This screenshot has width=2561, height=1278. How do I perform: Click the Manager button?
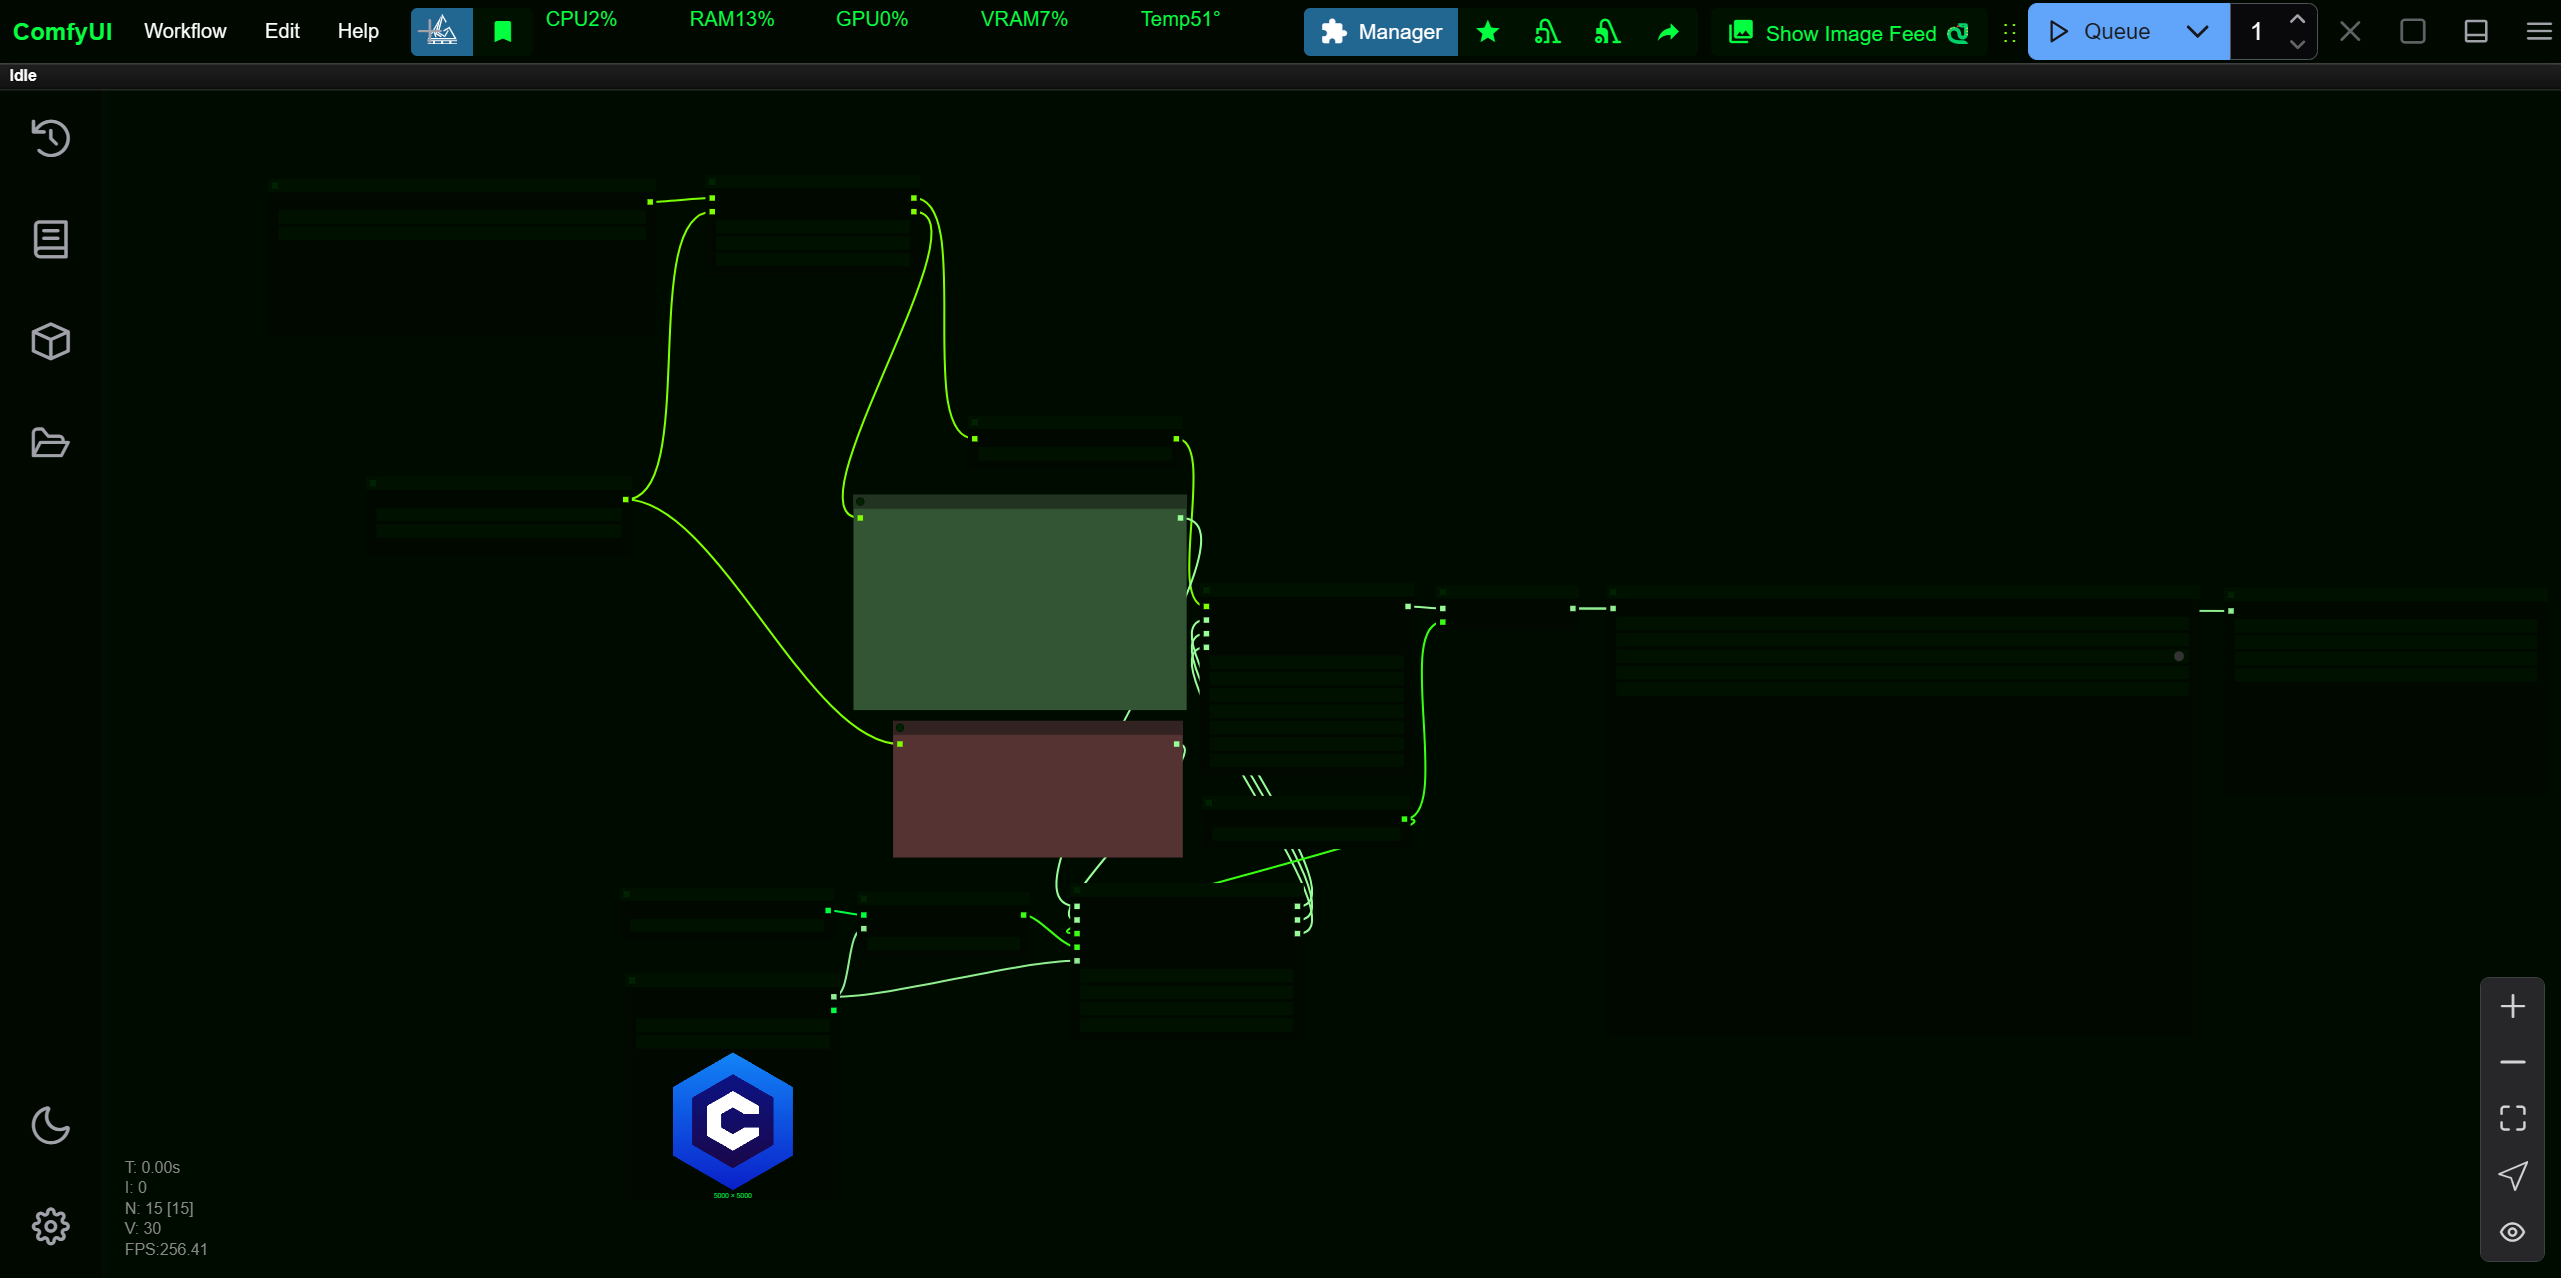click(x=1381, y=32)
